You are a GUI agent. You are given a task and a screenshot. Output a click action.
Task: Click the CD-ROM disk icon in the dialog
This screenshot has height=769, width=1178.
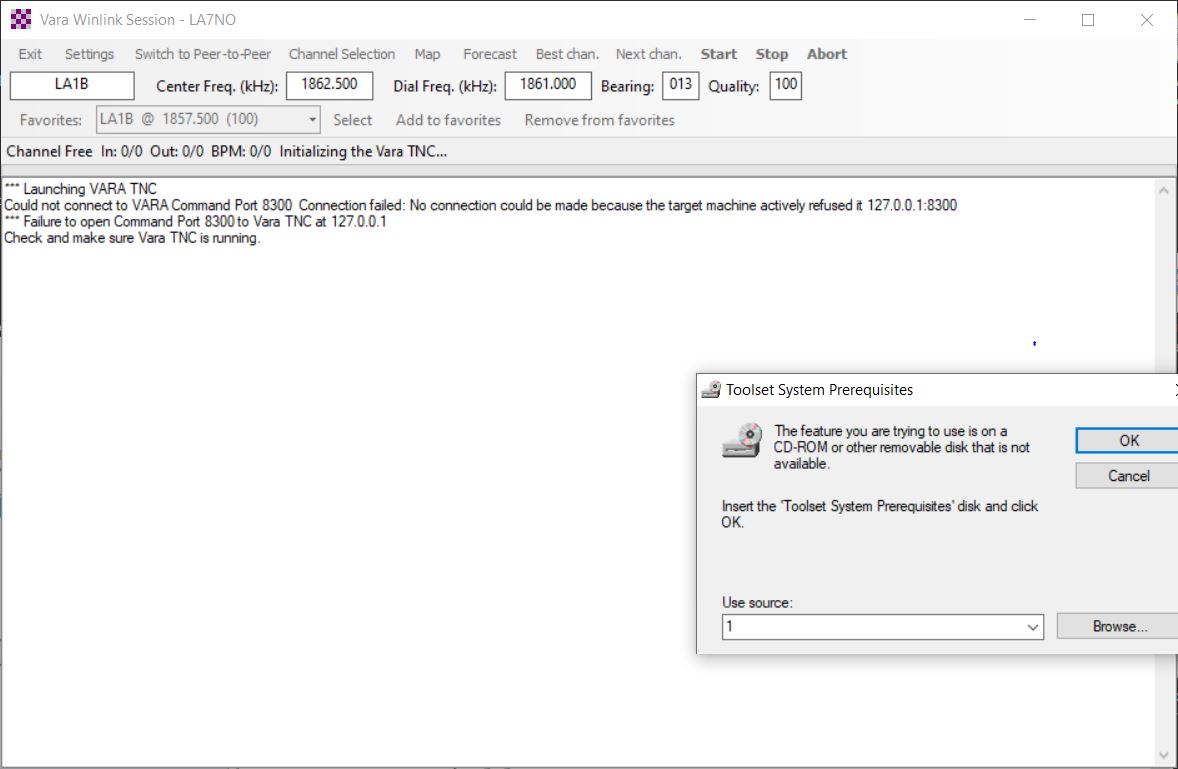[742, 441]
